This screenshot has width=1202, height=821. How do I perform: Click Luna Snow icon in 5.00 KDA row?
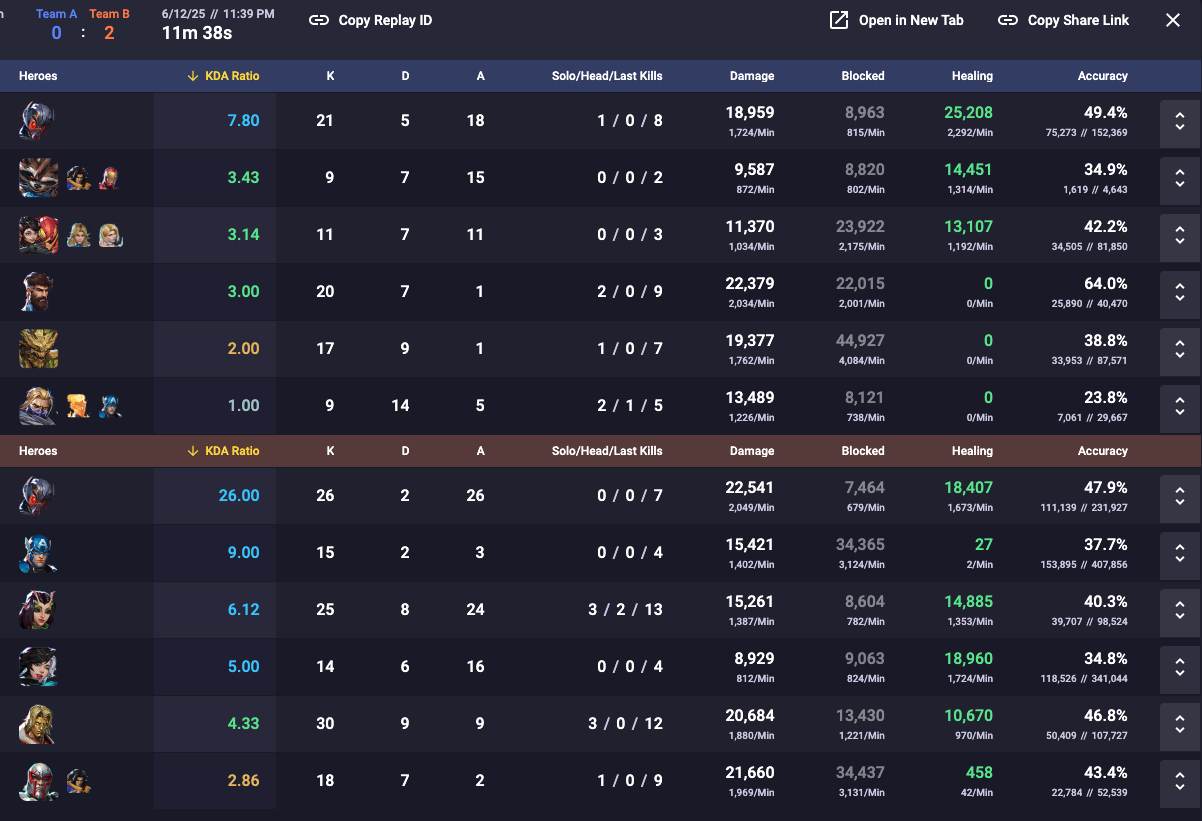[x=38, y=667]
